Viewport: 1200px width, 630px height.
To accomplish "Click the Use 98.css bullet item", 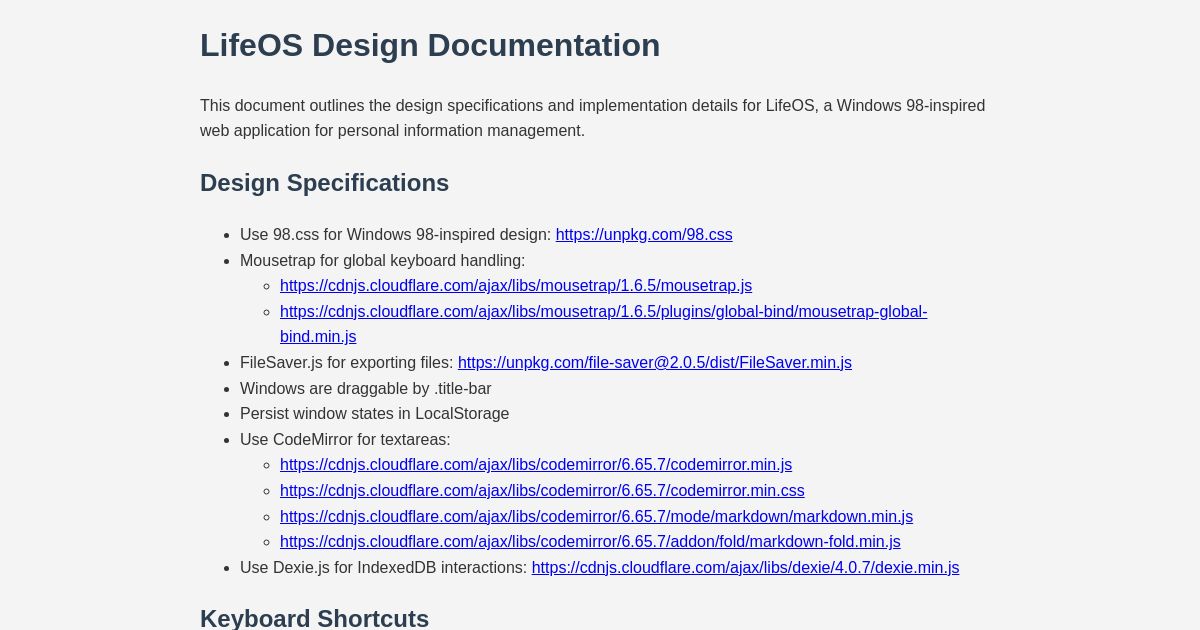I will pyautogui.click(x=396, y=234).
